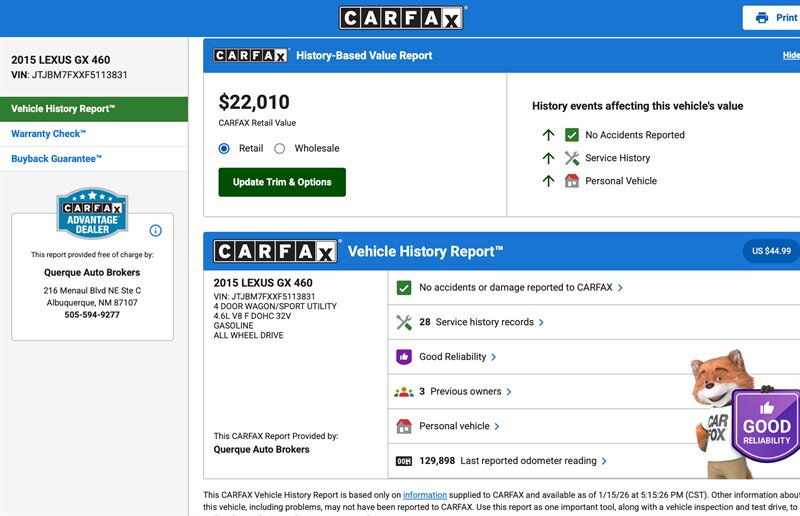Follow the 'information' hyperlink in the disclaimer
Viewport: 800px width, 516px height.
click(x=425, y=495)
